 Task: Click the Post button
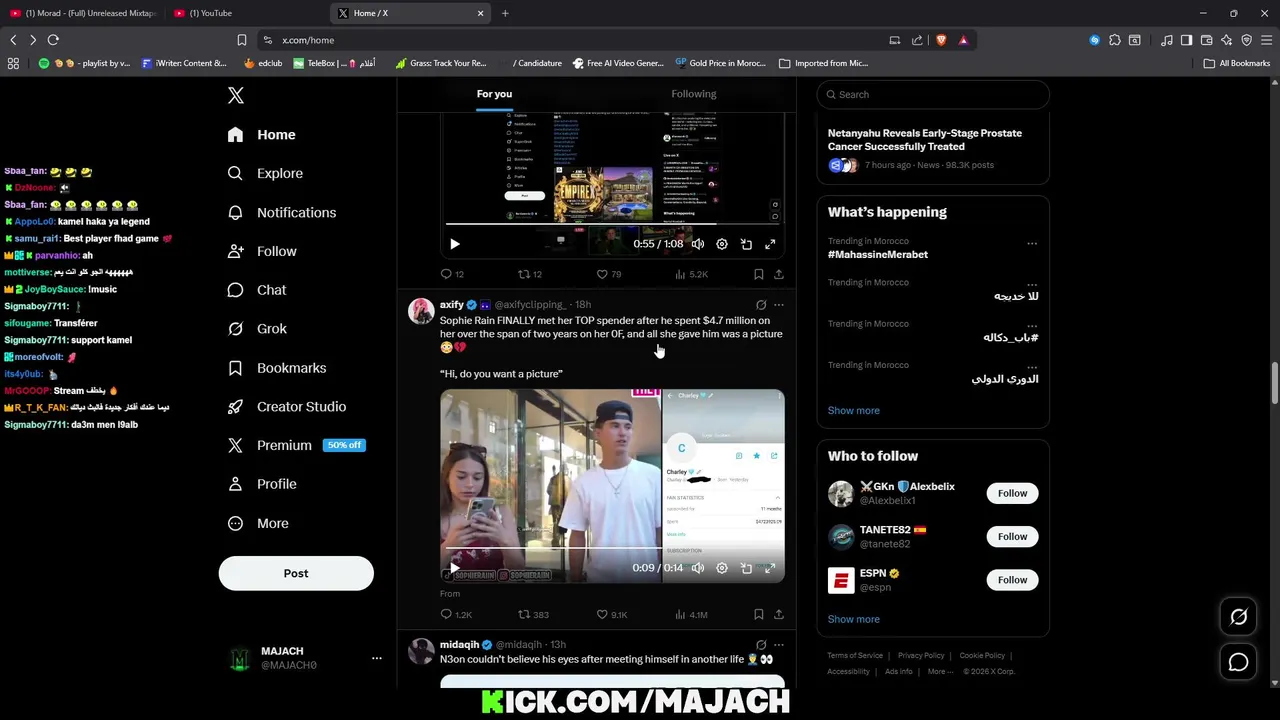[296, 573]
